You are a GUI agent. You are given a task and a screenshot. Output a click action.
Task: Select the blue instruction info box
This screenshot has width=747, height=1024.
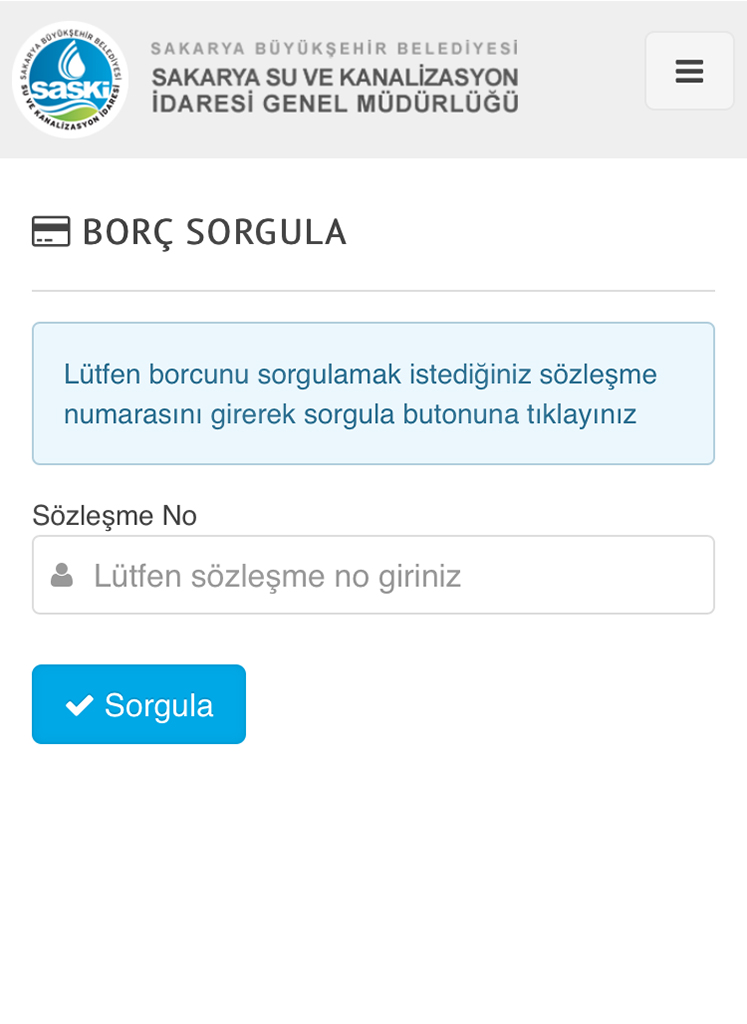pyautogui.click(x=373, y=392)
